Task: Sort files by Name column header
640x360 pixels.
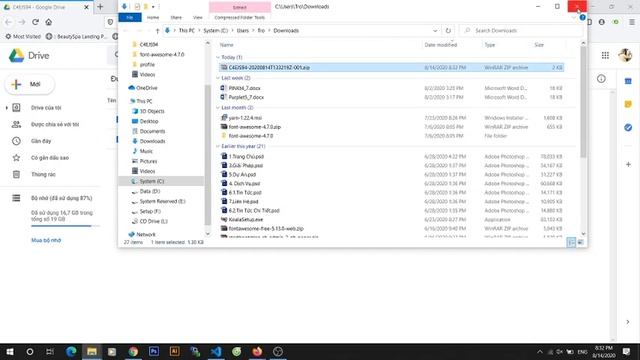Action: [x=227, y=45]
